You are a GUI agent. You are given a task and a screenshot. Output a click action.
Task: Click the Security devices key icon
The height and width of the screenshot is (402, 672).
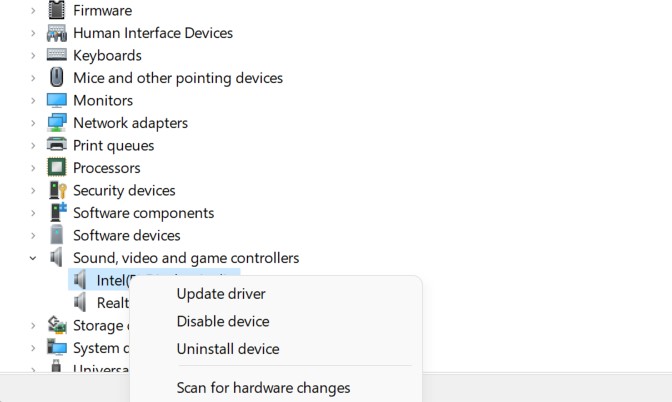(x=57, y=191)
